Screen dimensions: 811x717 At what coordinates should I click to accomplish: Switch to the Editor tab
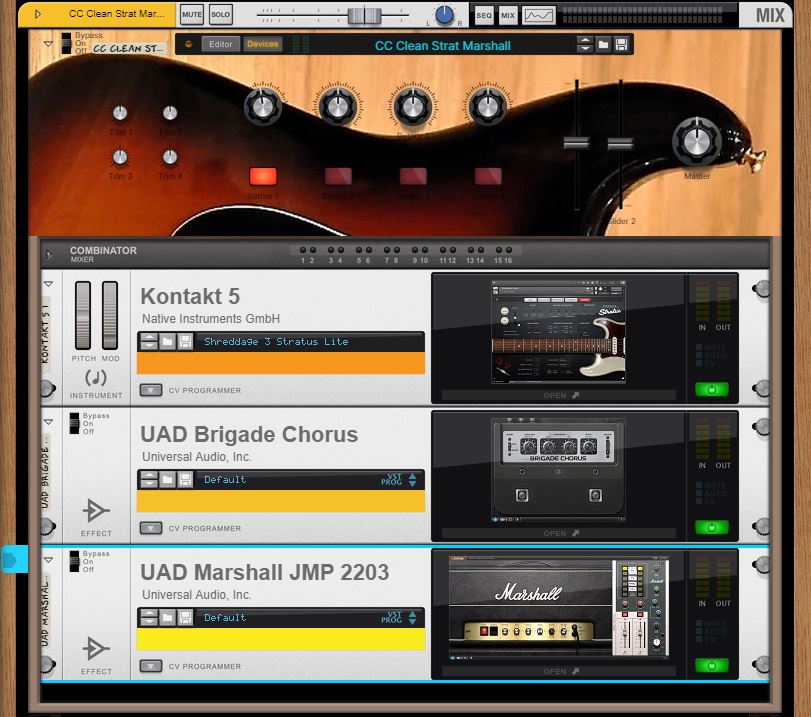pyautogui.click(x=220, y=43)
